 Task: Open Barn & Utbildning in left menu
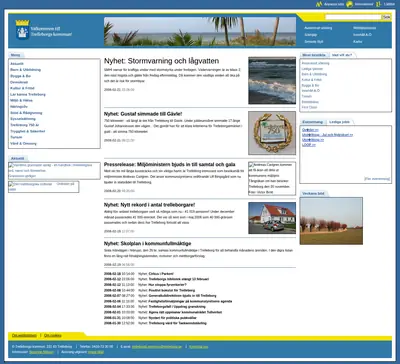[x=25, y=70]
